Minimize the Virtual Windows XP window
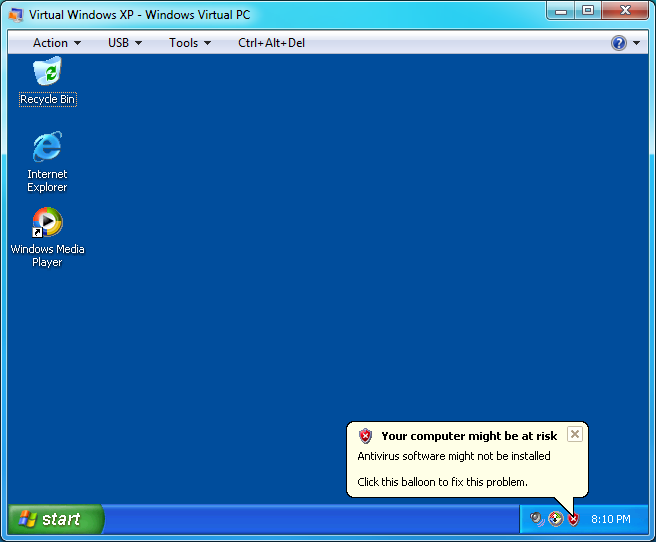This screenshot has height=542, width=656. coord(561,11)
